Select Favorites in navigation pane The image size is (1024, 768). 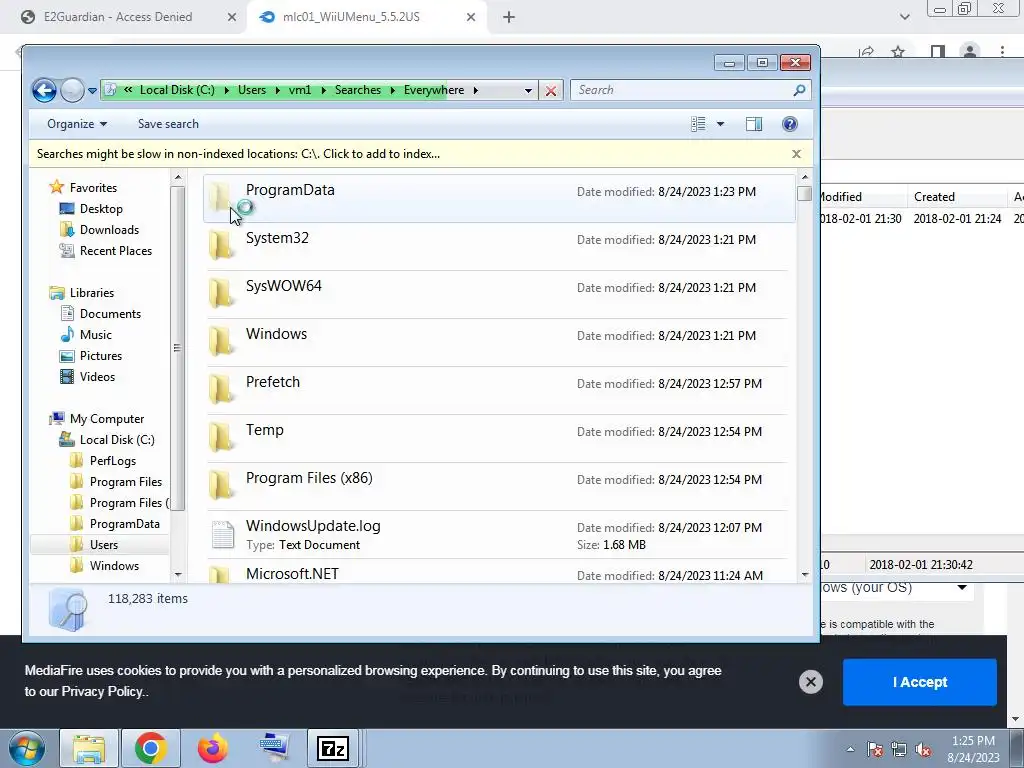(x=93, y=188)
